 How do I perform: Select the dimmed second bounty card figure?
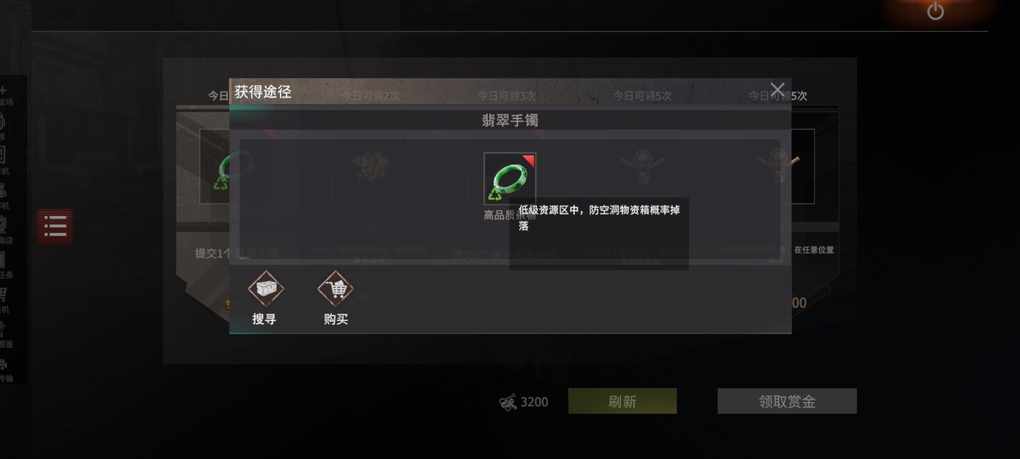[x=371, y=167]
